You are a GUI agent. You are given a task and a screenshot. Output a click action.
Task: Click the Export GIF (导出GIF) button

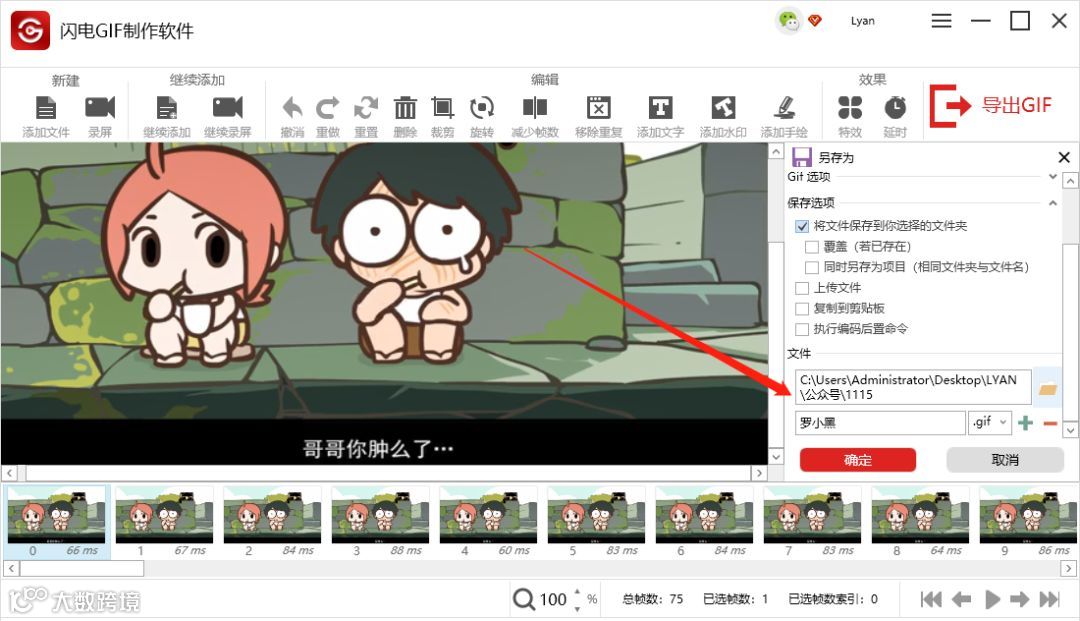coord(990,105)
